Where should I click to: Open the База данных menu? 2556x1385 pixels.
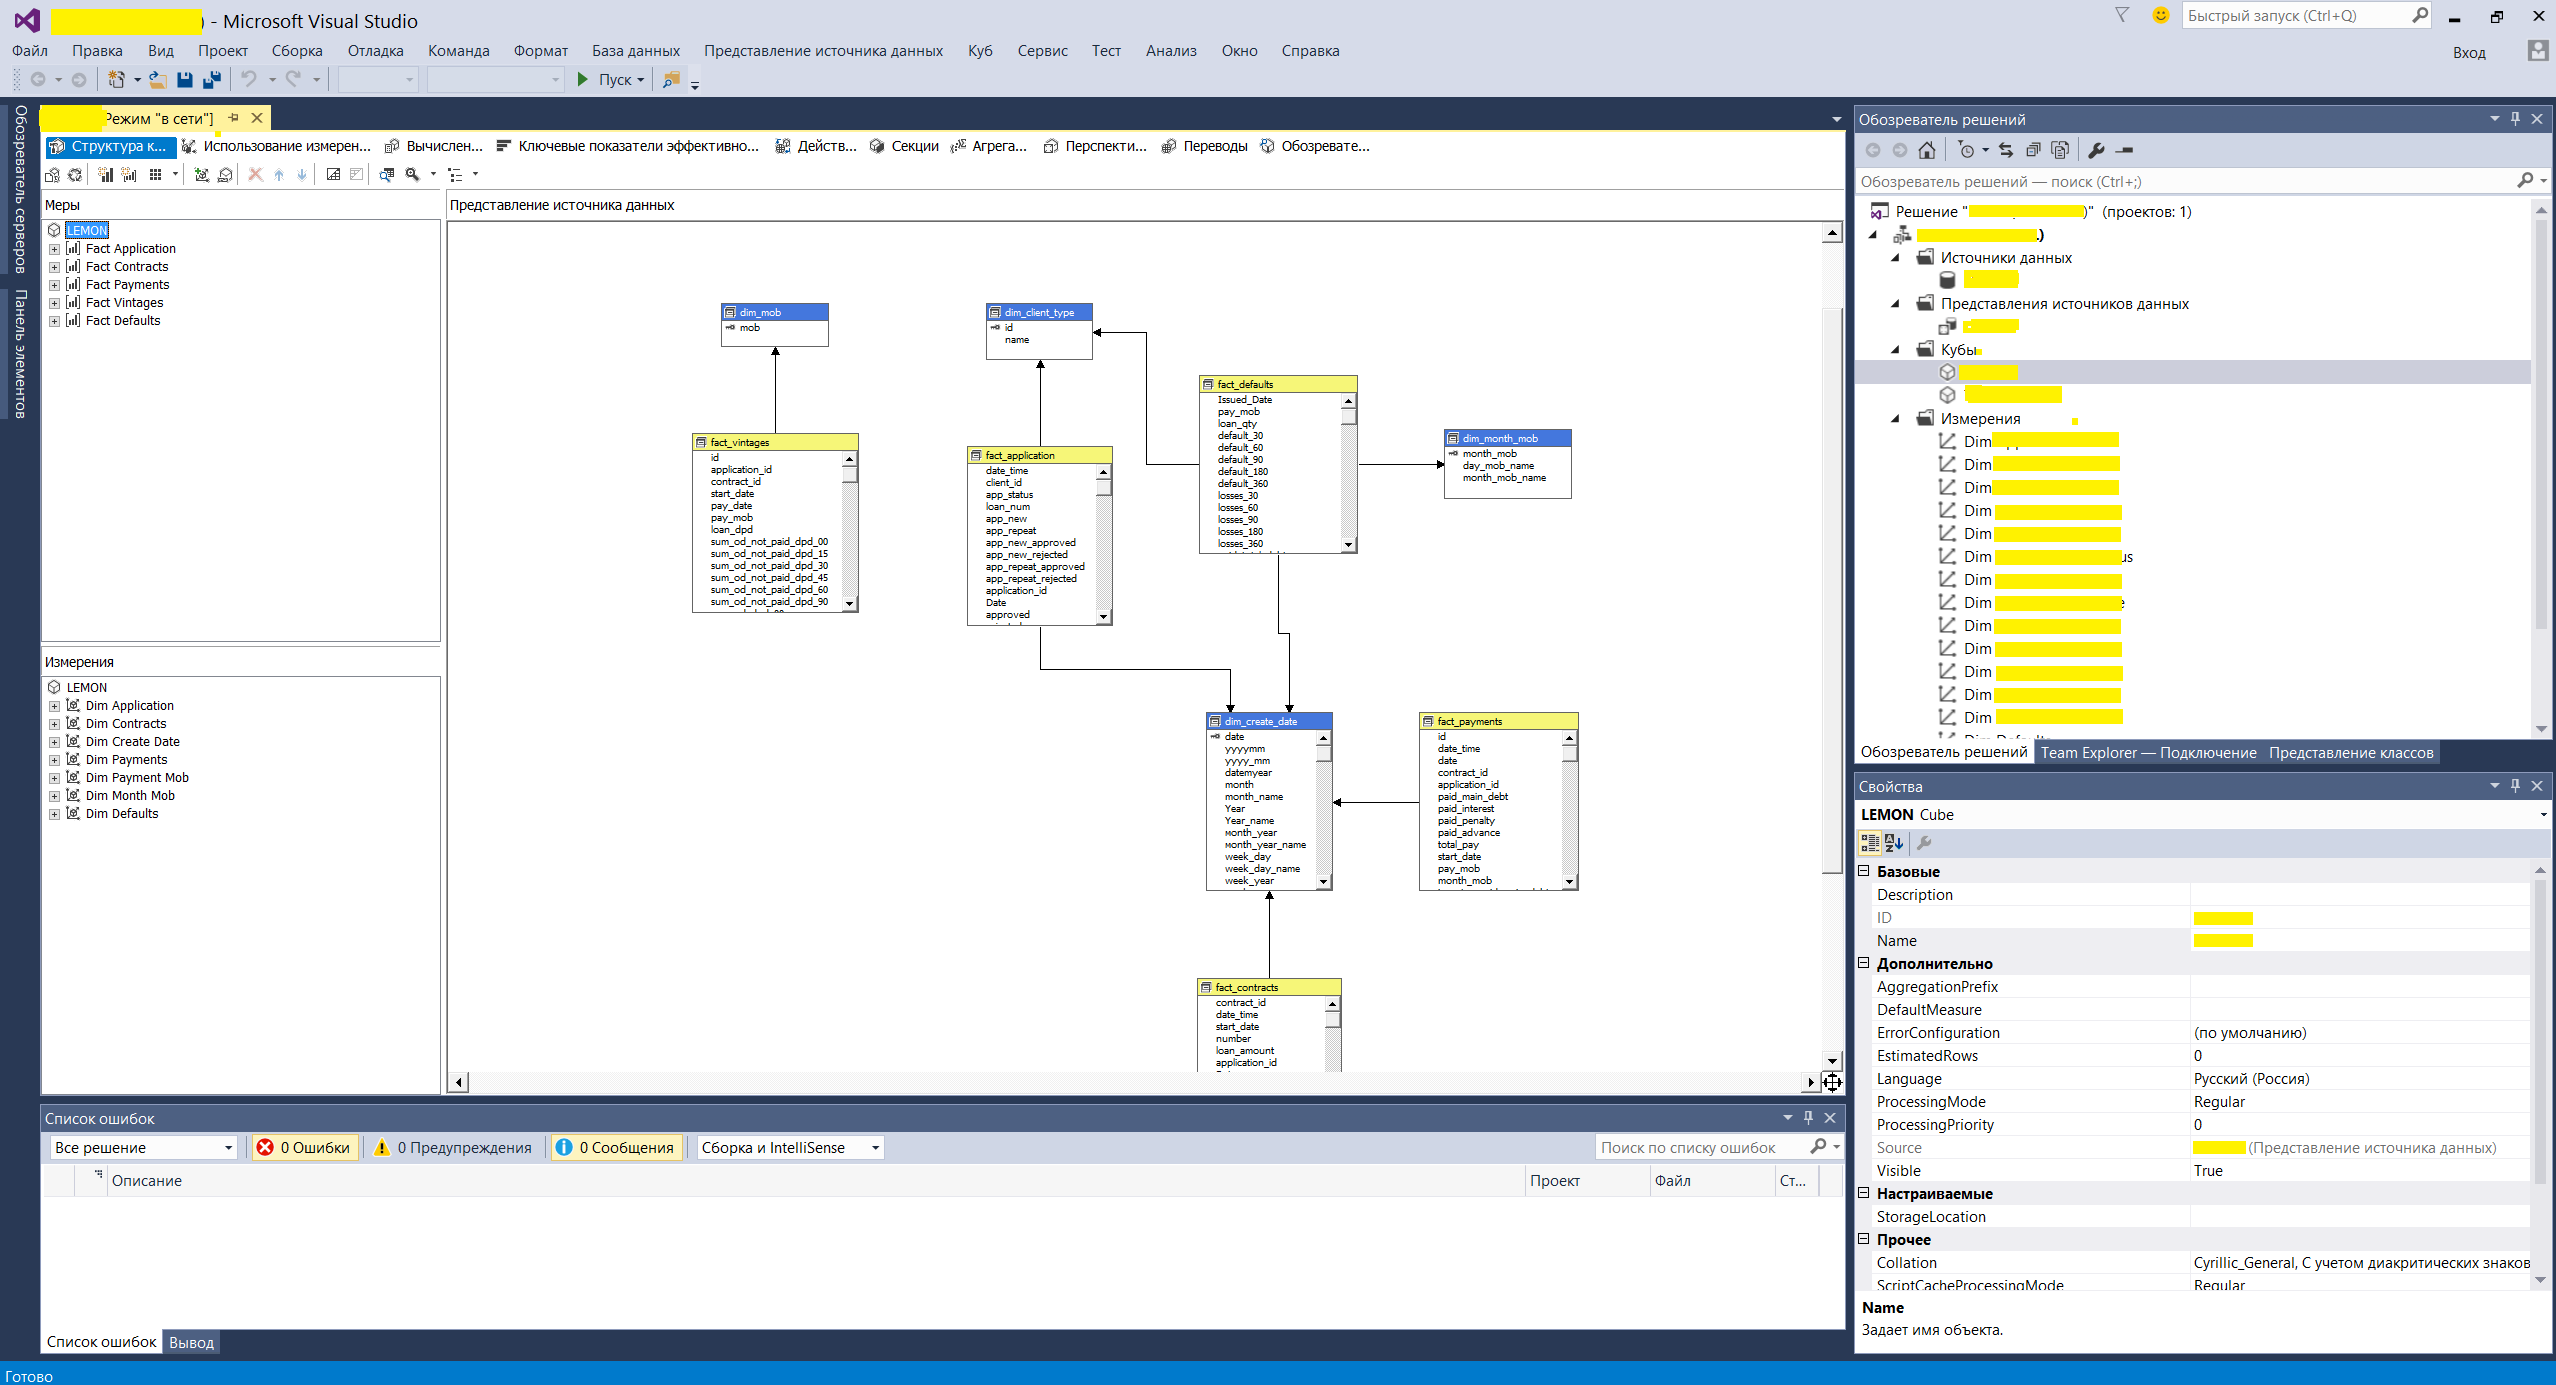pyautogui.click(x=636, y=51)
